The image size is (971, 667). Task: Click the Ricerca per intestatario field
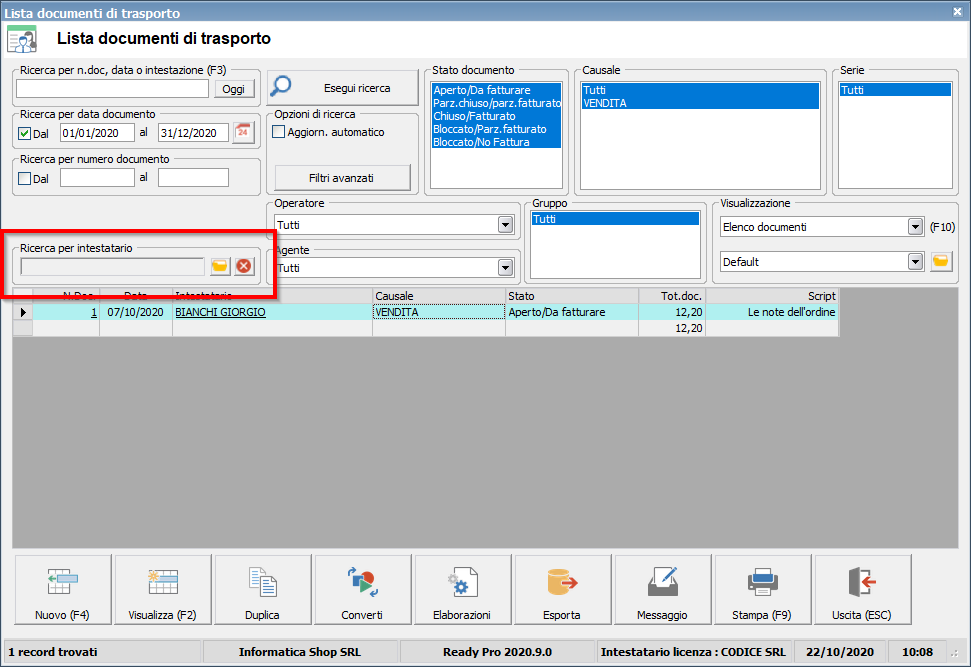point(113,266)
